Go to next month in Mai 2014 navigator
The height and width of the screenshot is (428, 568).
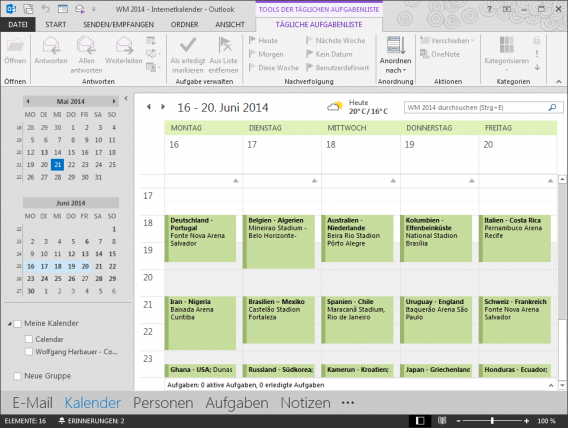pyautogui.click(x=114, y=101)
